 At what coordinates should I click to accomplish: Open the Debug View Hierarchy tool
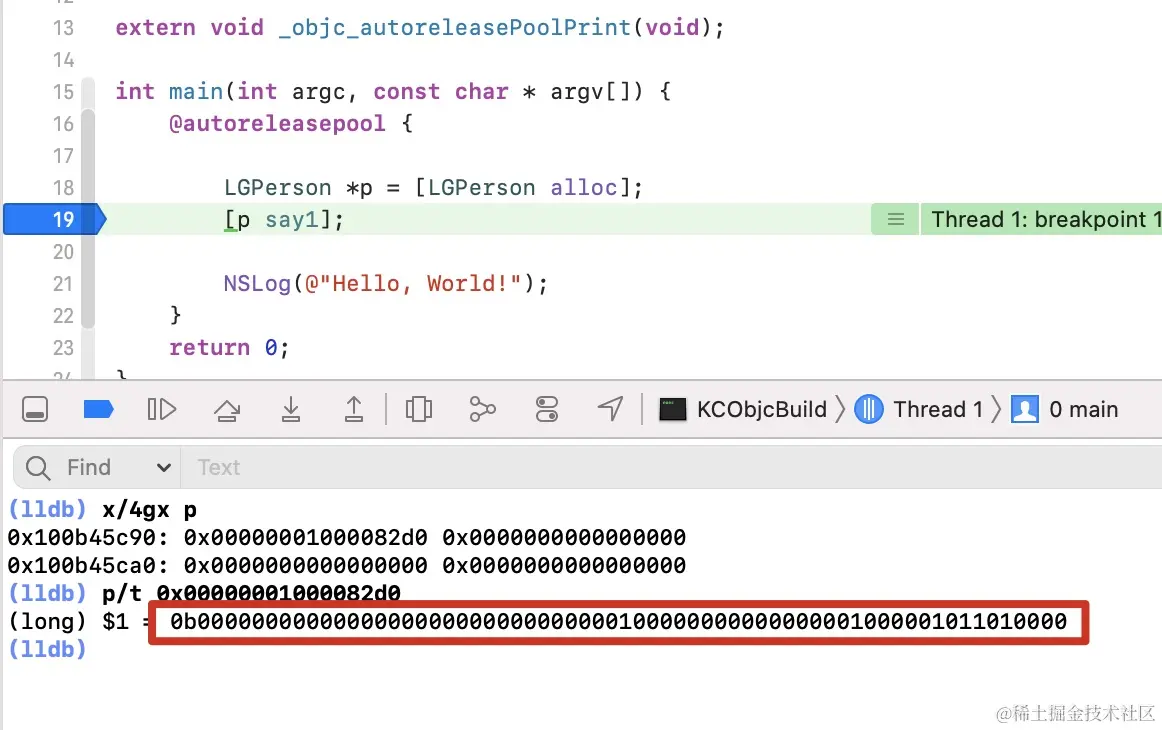tap(418, 409)
